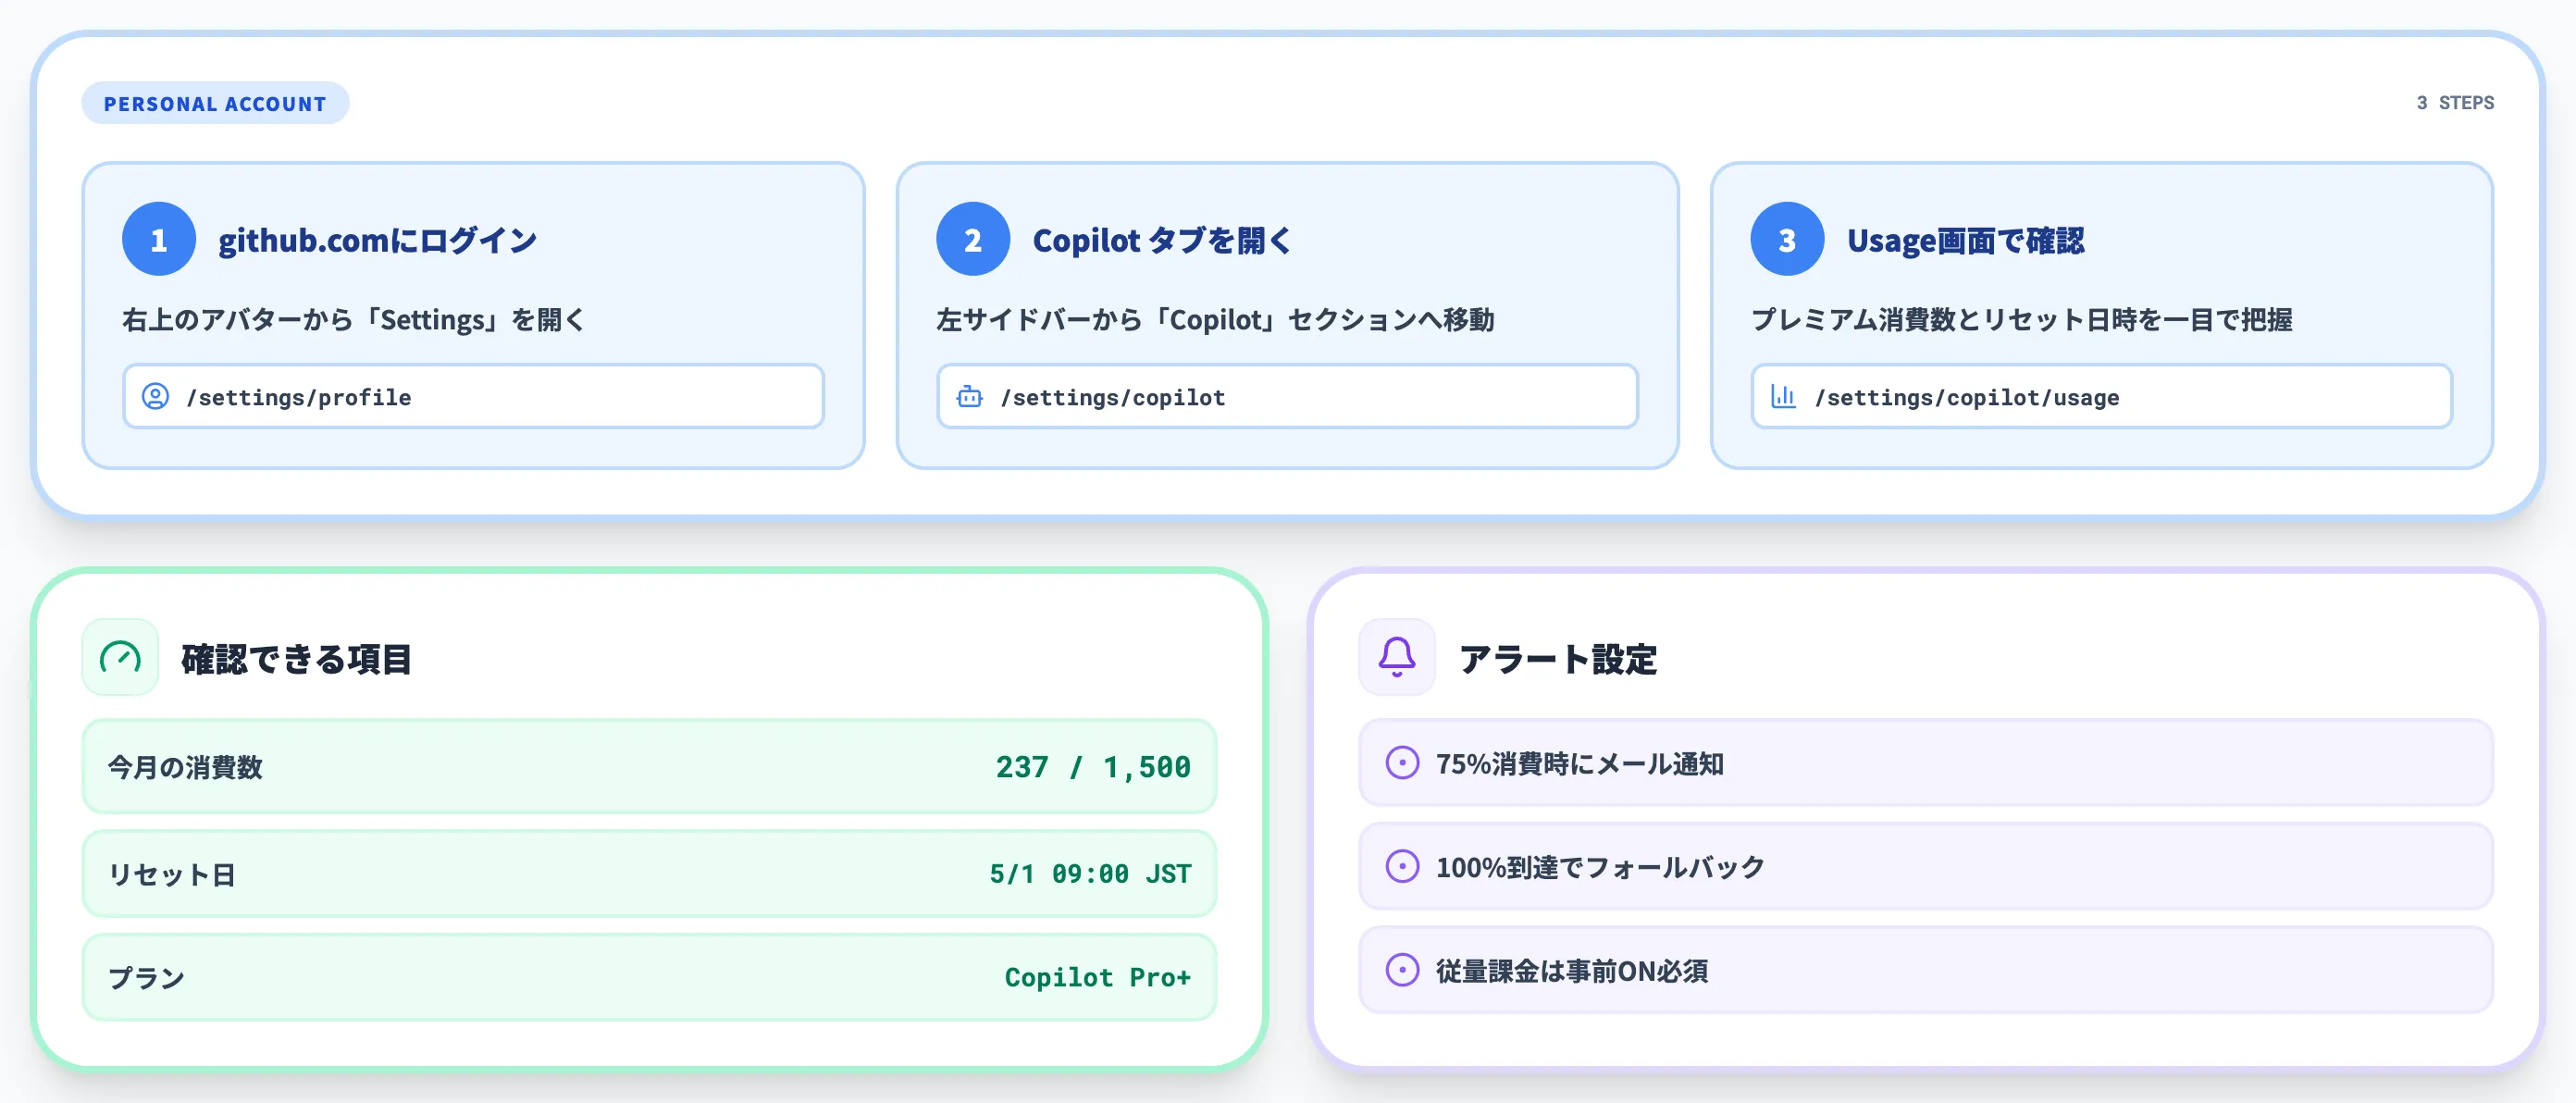The width and height of the screenshot is (2576, 1103).
Task: Click the 3 STEPS label
Action: 2455,103
